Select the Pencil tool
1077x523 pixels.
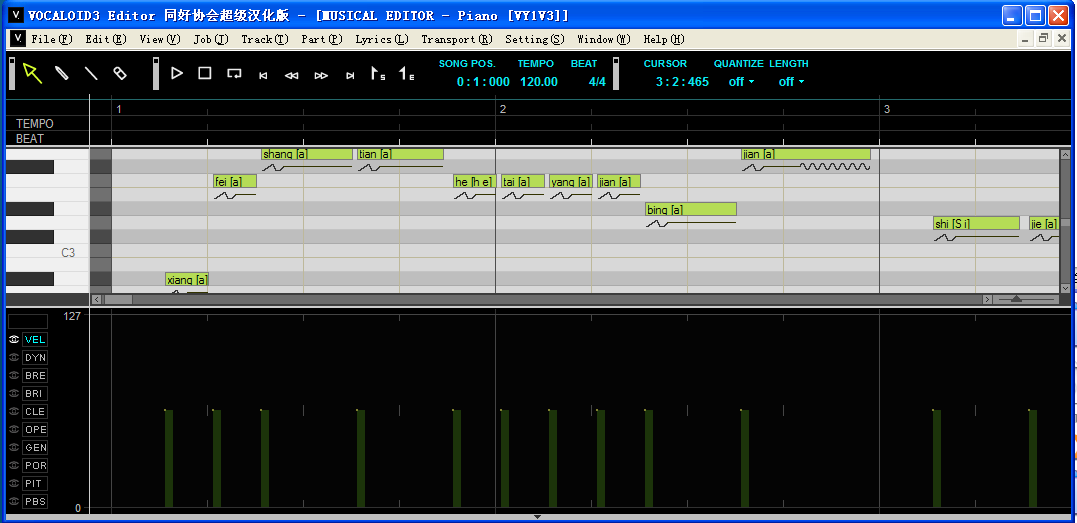(x=62, y=73)
